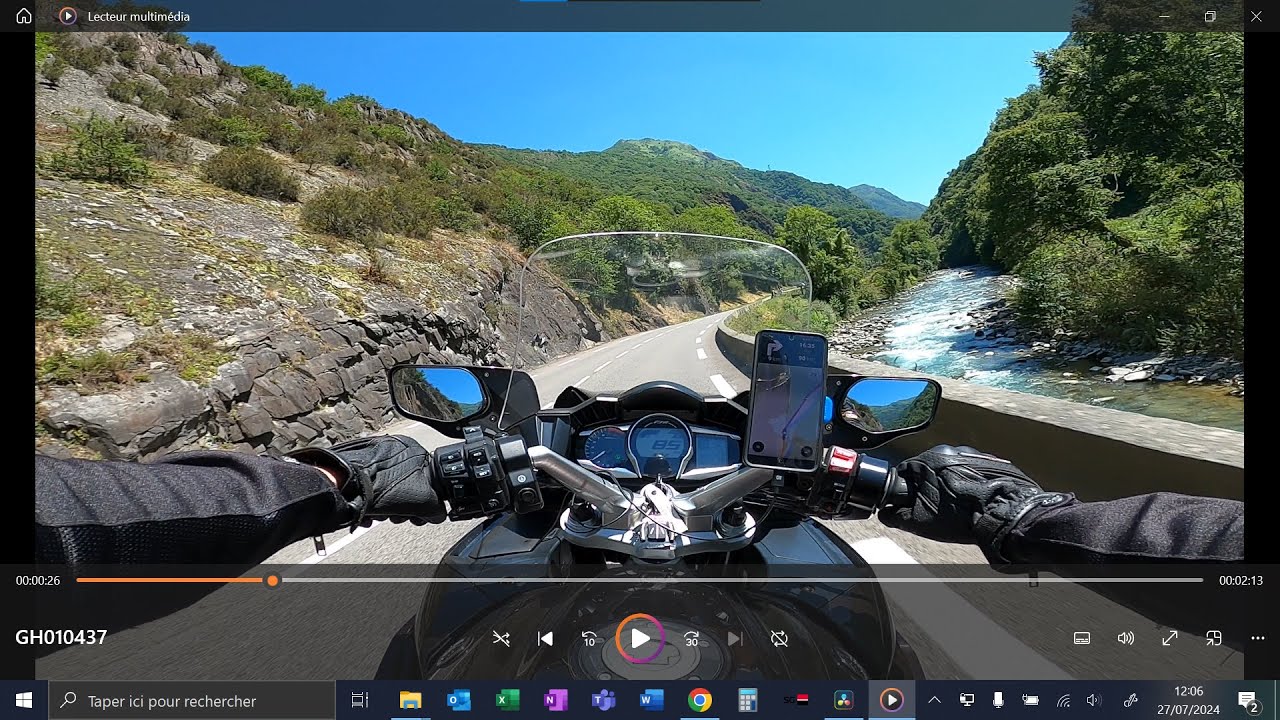This screenshot has width=1280, height=720.
Task: Open Wi-Fi network settings
Action: (1063, 700)
